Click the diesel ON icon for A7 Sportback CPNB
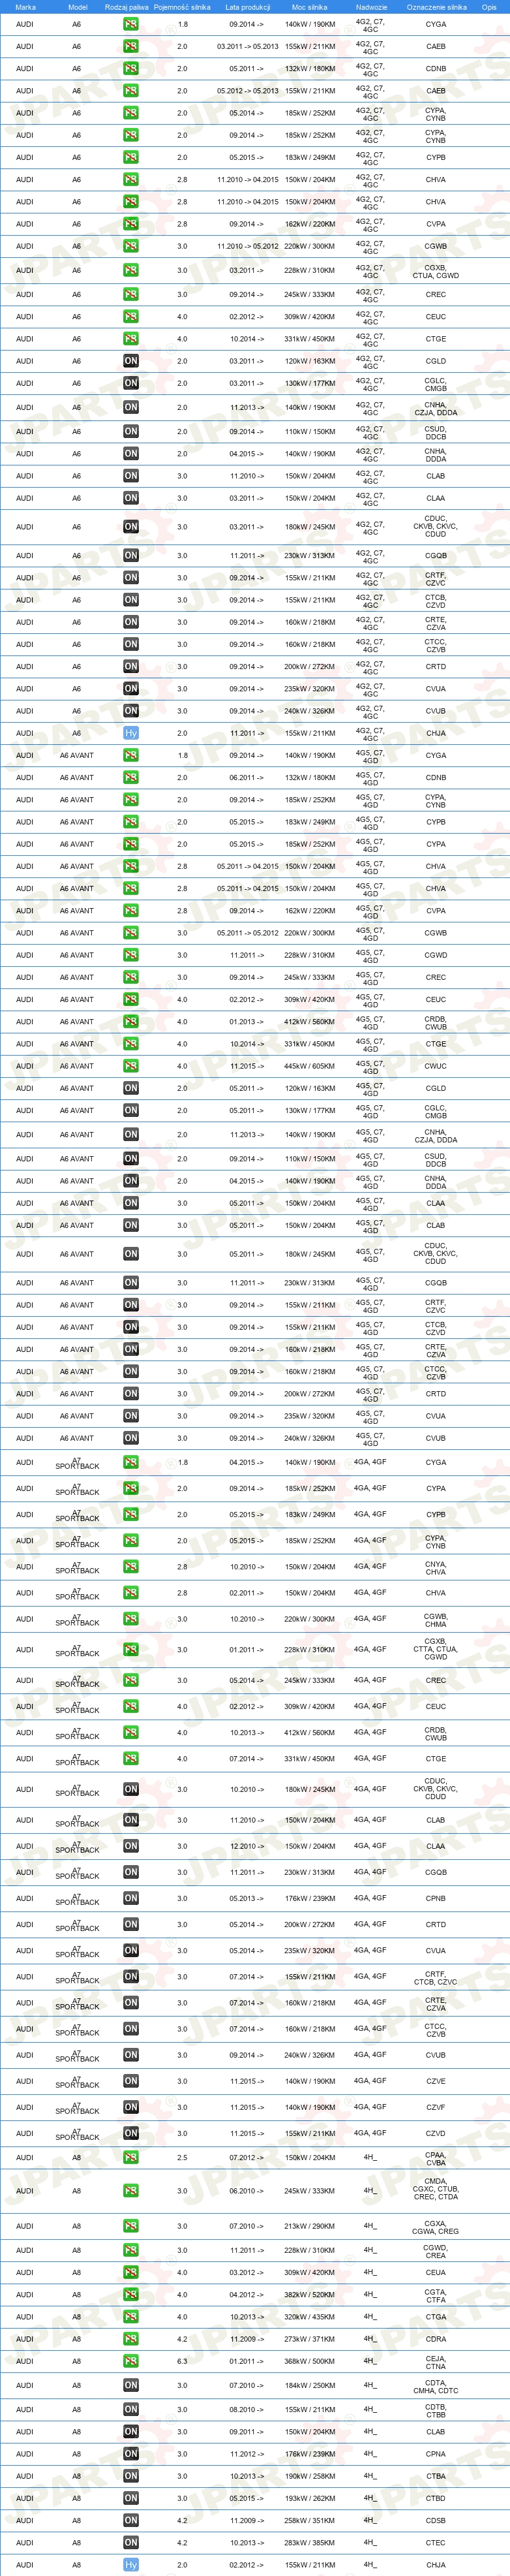Viewport: 510px width, 2576px height. pyautogui.click(x=131, y=1898)
